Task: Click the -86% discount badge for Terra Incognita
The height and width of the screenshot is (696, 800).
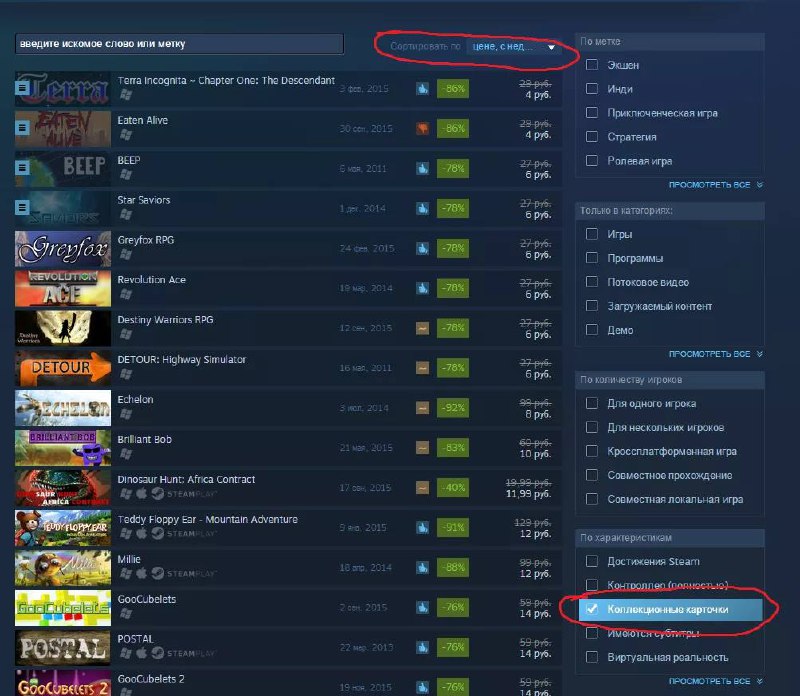Action: [x=453, y=89]
